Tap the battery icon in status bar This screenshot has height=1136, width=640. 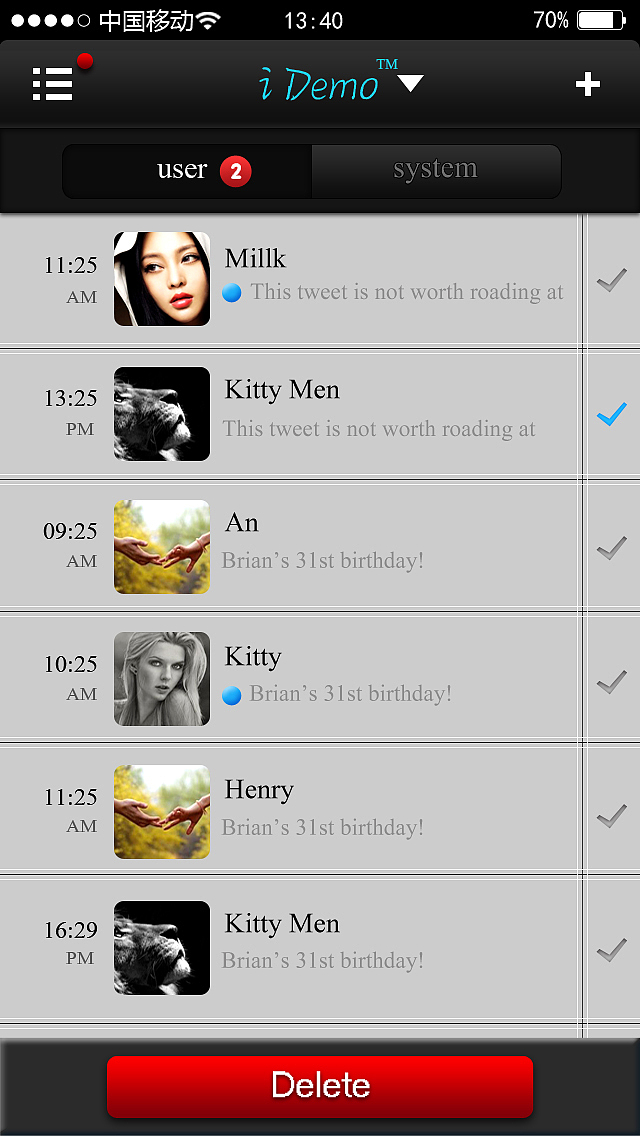pos(602,20)
